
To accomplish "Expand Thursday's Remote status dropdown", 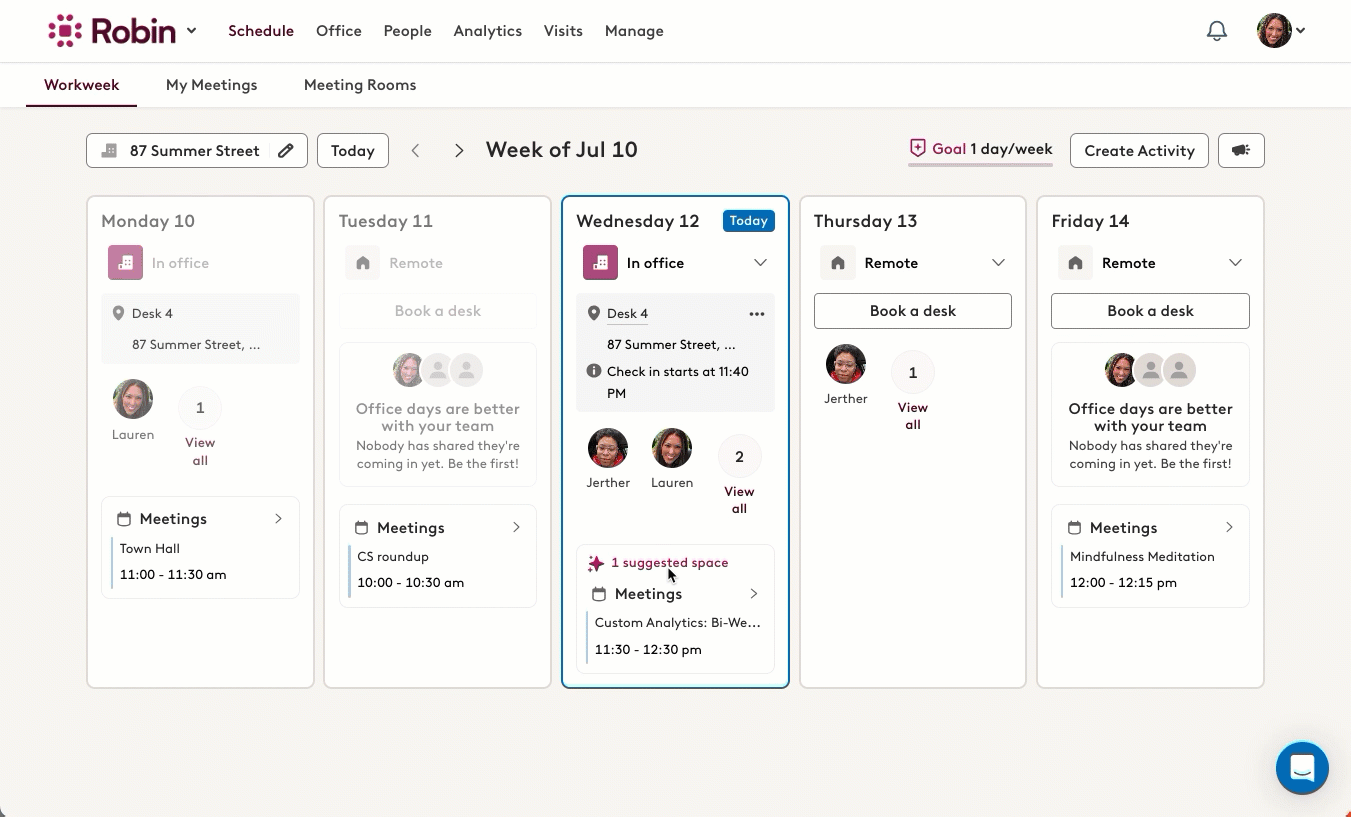I will pos(998,263).
